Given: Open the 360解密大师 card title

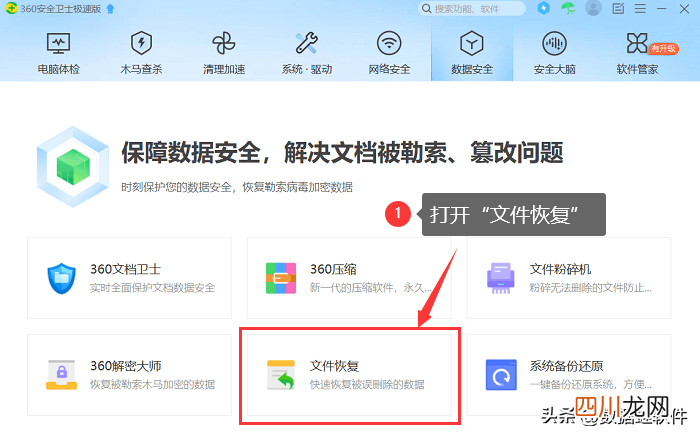Looking at the screenshot, I should coord(125,366).
